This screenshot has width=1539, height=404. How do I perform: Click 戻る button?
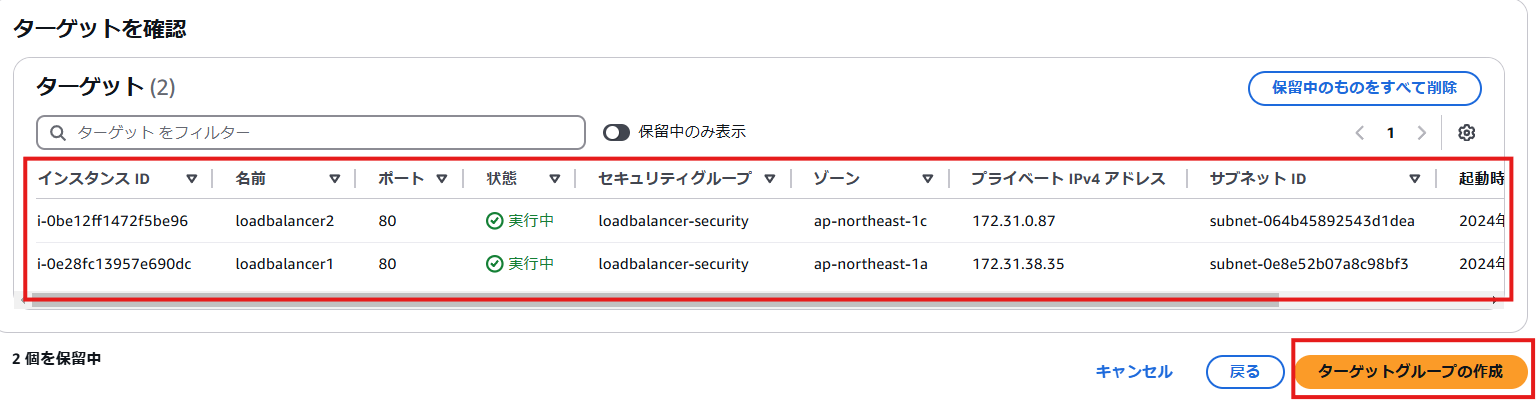pyautogui.click(x=1245, y=371)
